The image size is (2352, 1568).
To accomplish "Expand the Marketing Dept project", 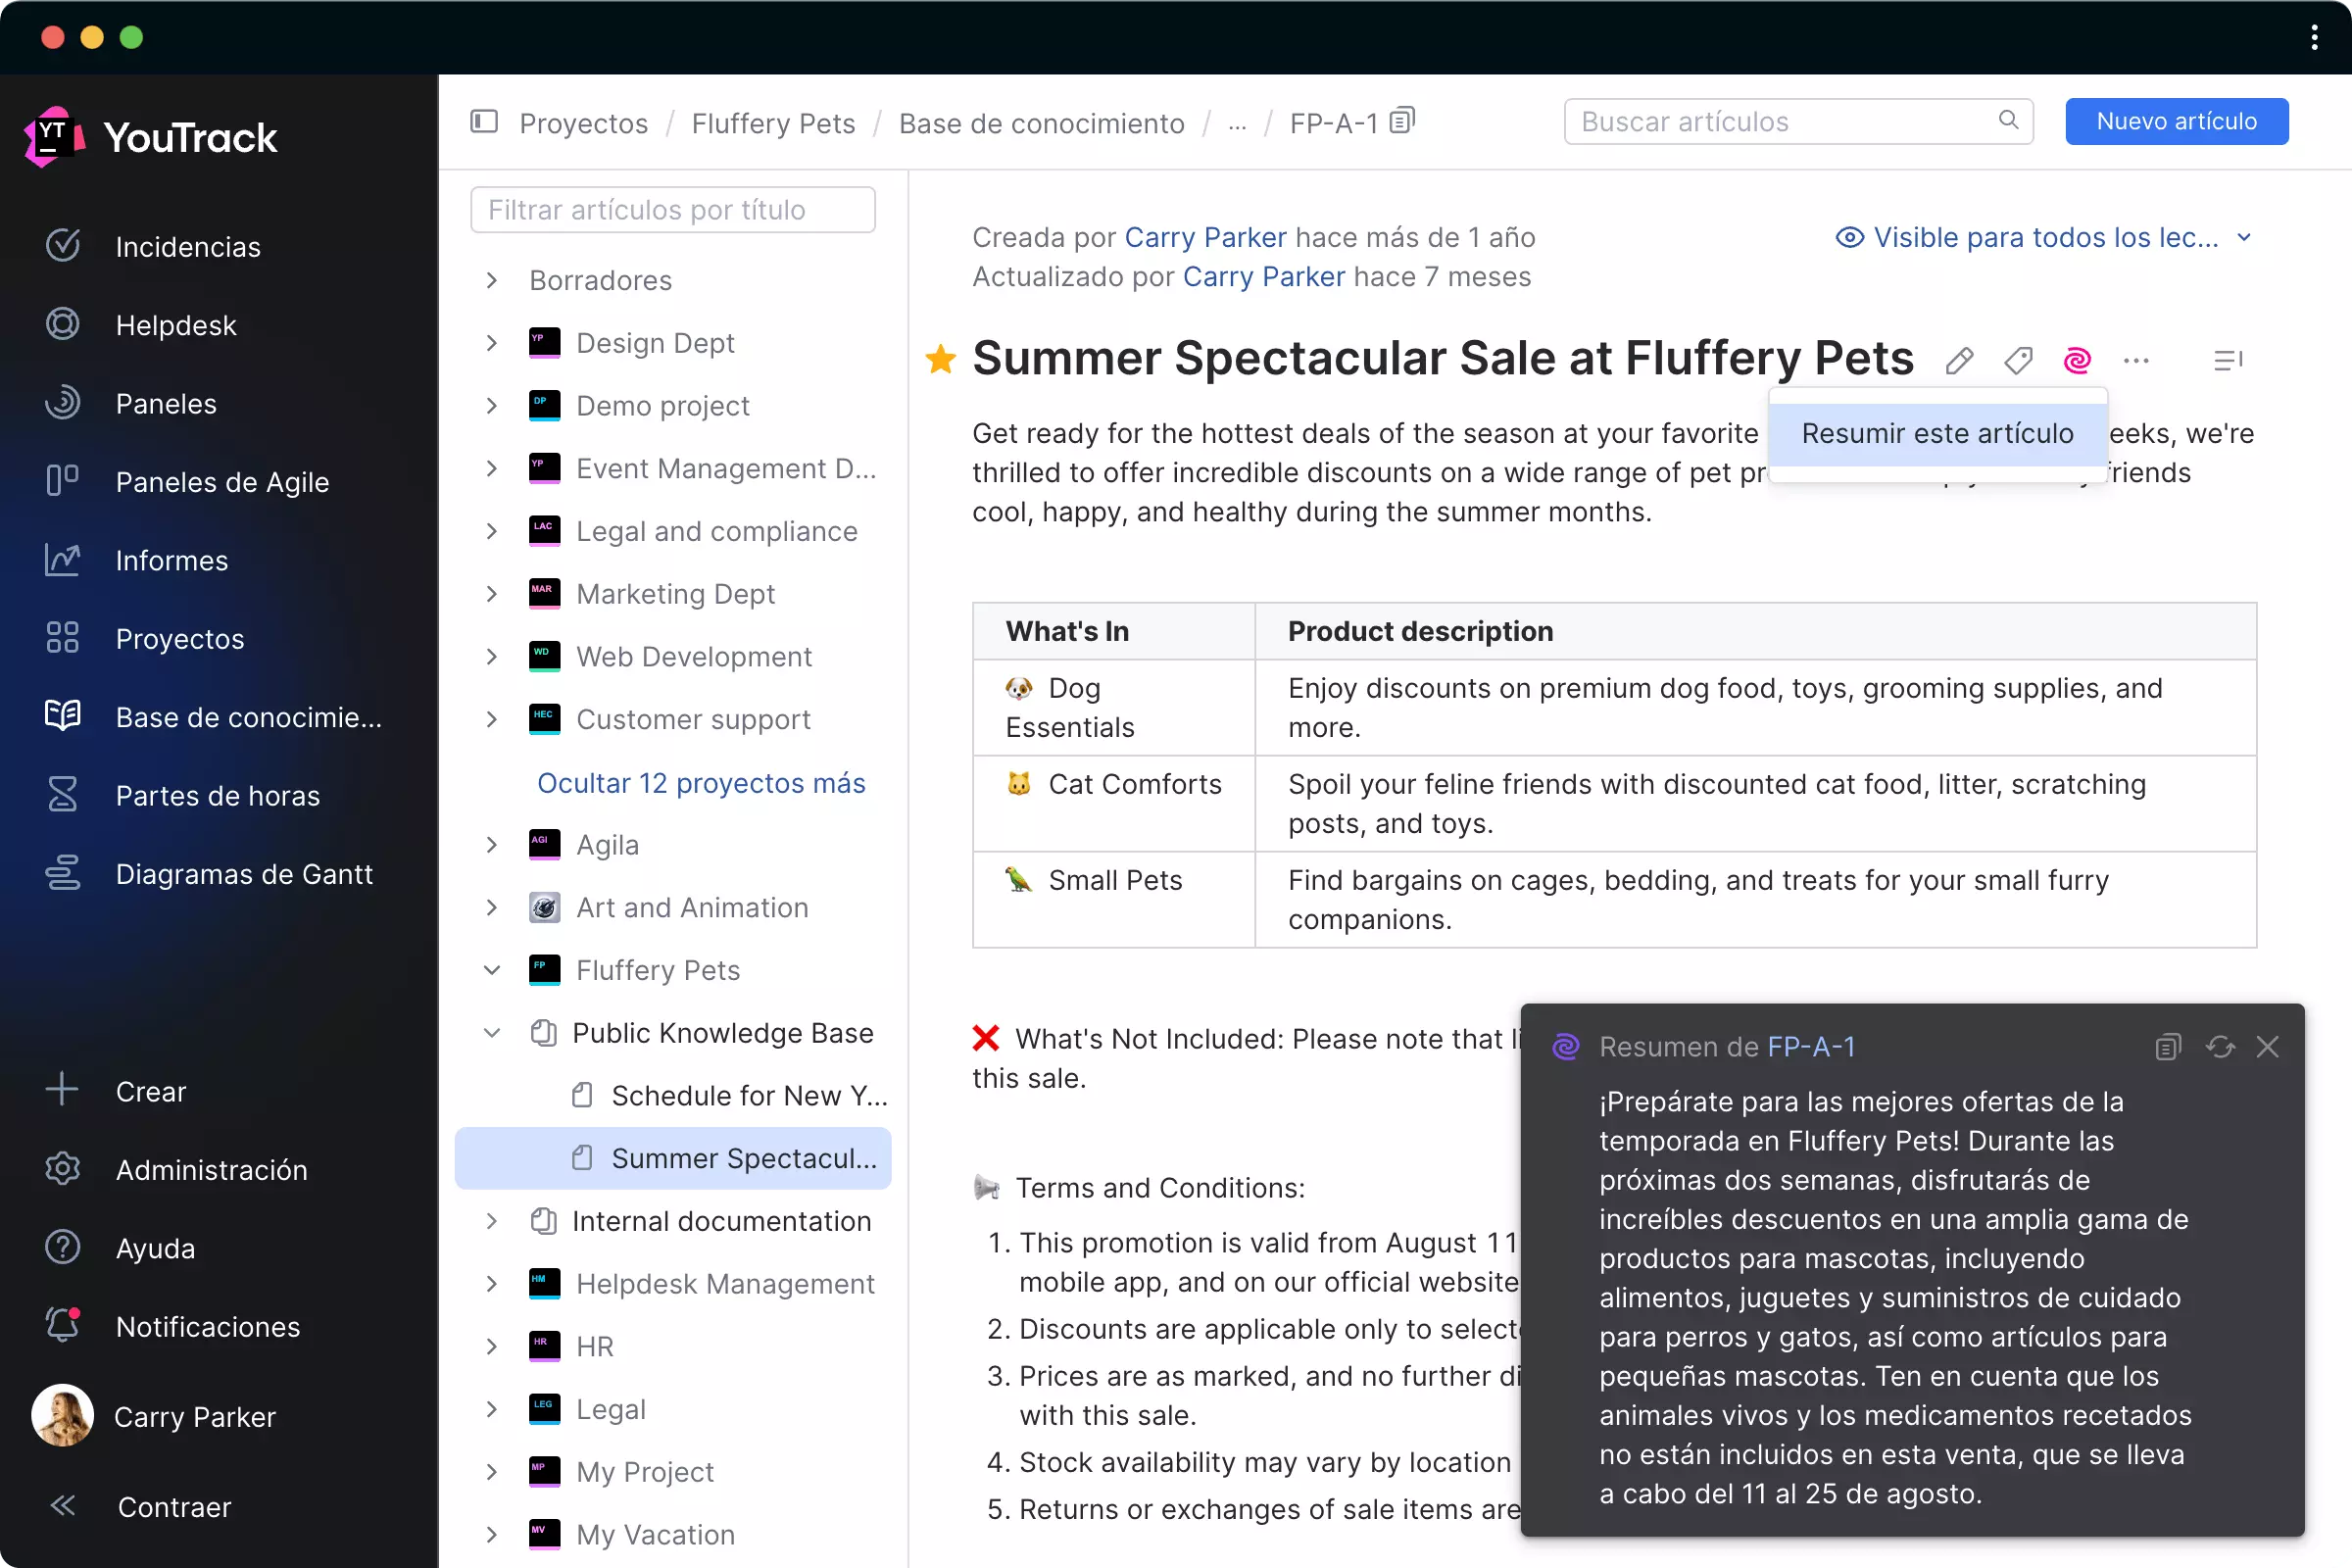I will 491,594.
